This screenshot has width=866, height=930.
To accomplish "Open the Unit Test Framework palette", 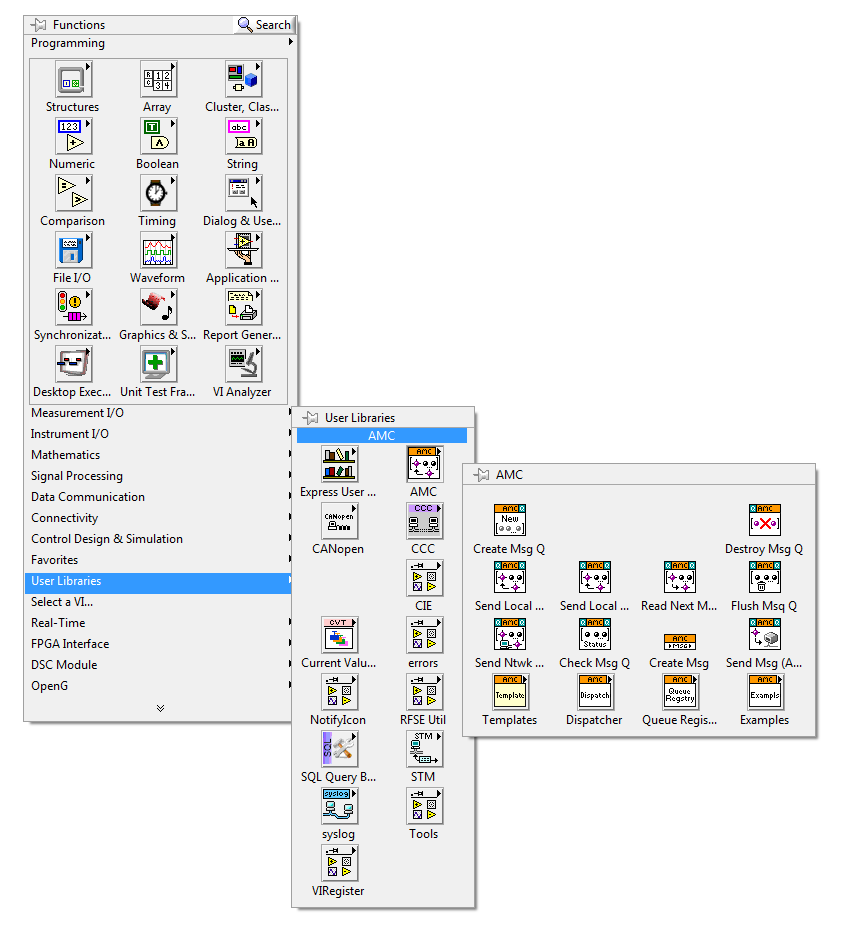I will tap(158, 364).
